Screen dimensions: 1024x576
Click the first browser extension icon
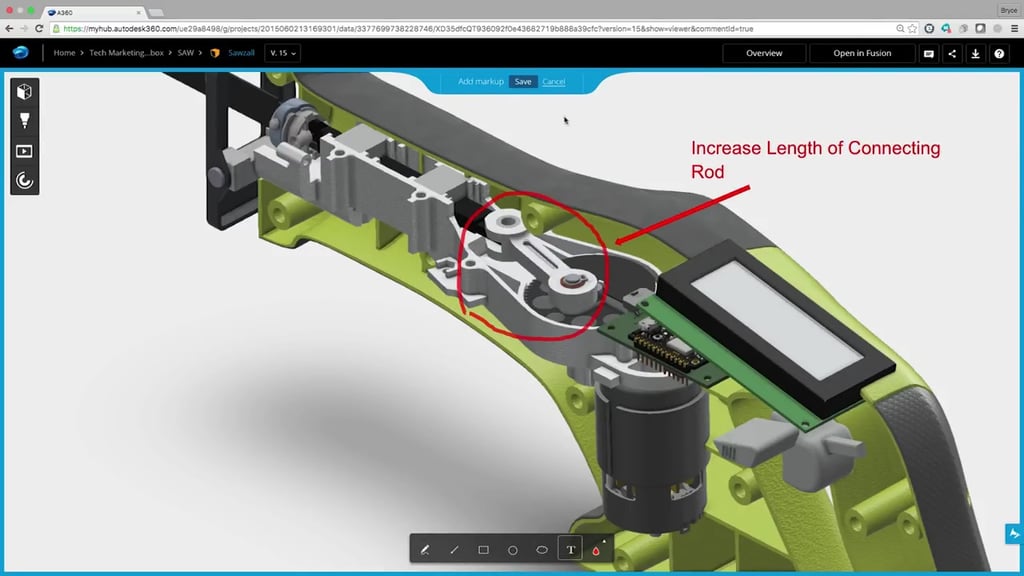929,29
